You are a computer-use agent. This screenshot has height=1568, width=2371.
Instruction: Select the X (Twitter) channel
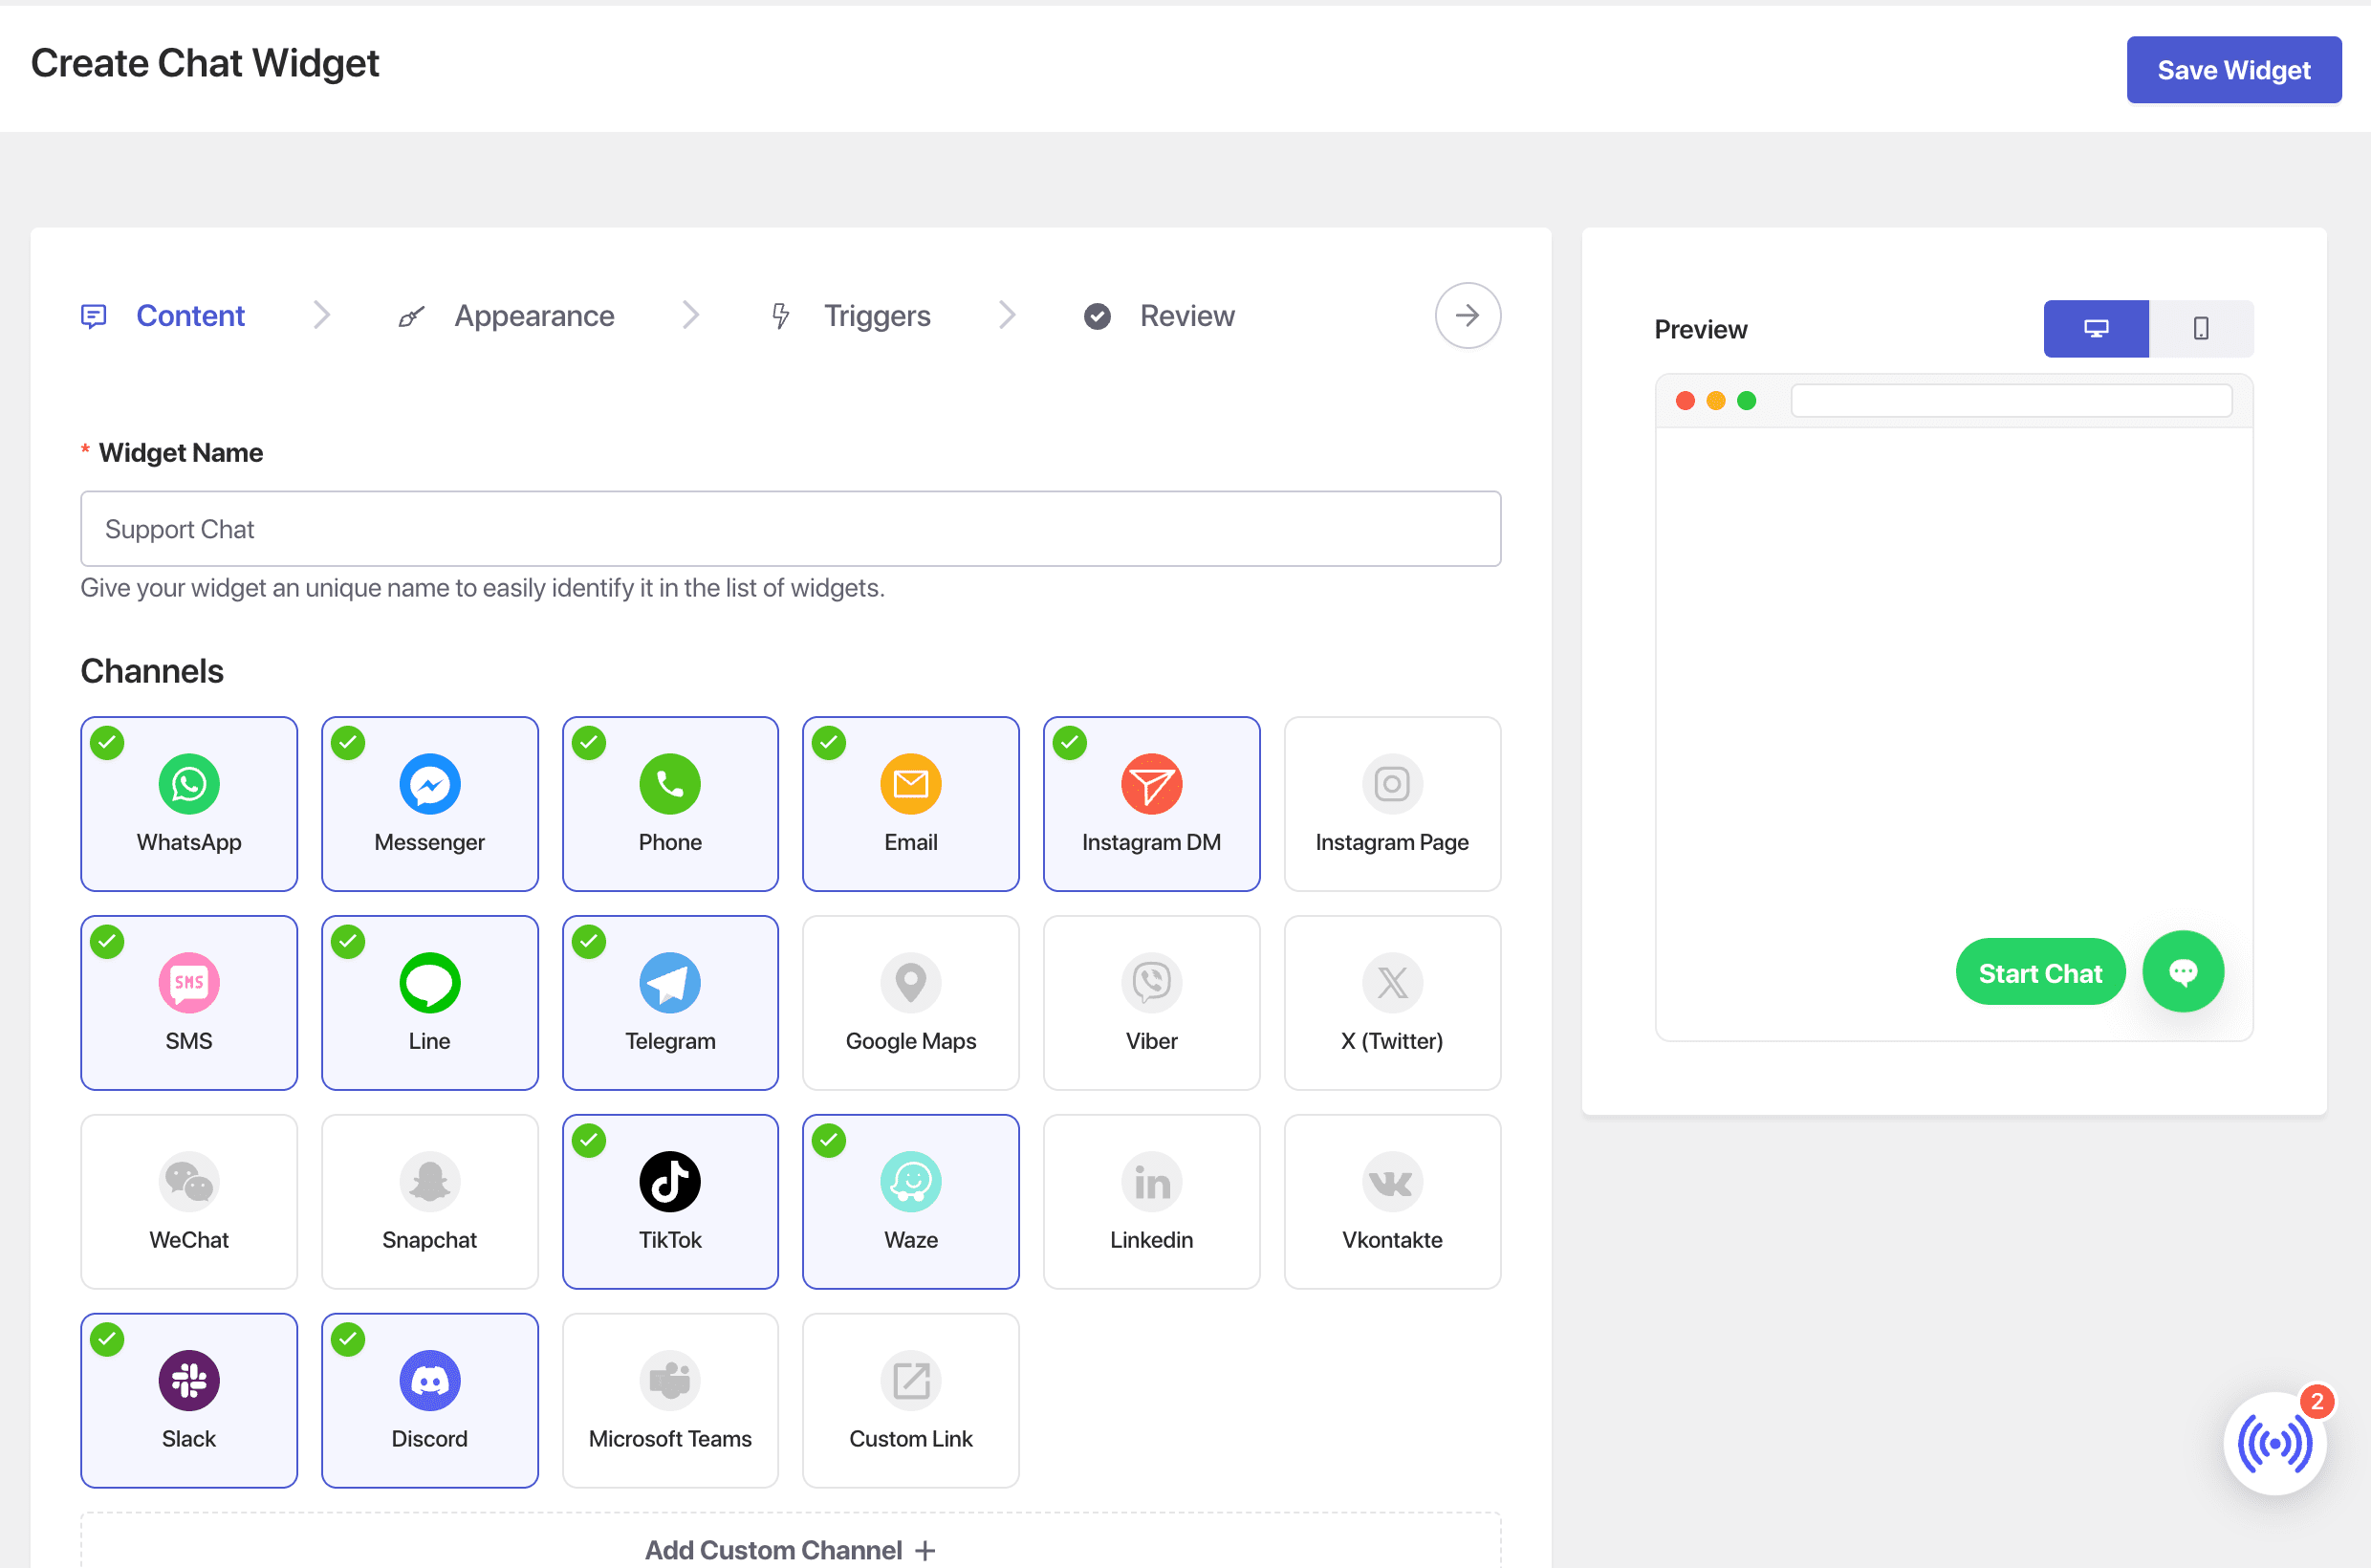click(x=1391, y=1002)
